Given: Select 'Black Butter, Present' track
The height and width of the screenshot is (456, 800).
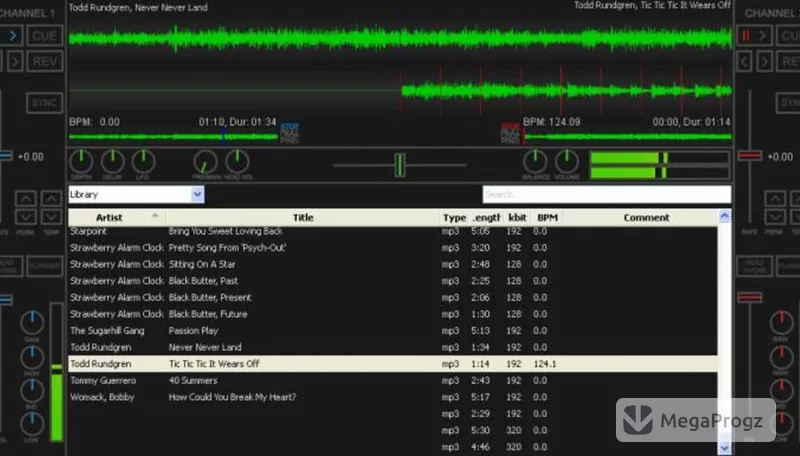Looking at the screenshot, I should pyautogui.click(x=393, y=297).
